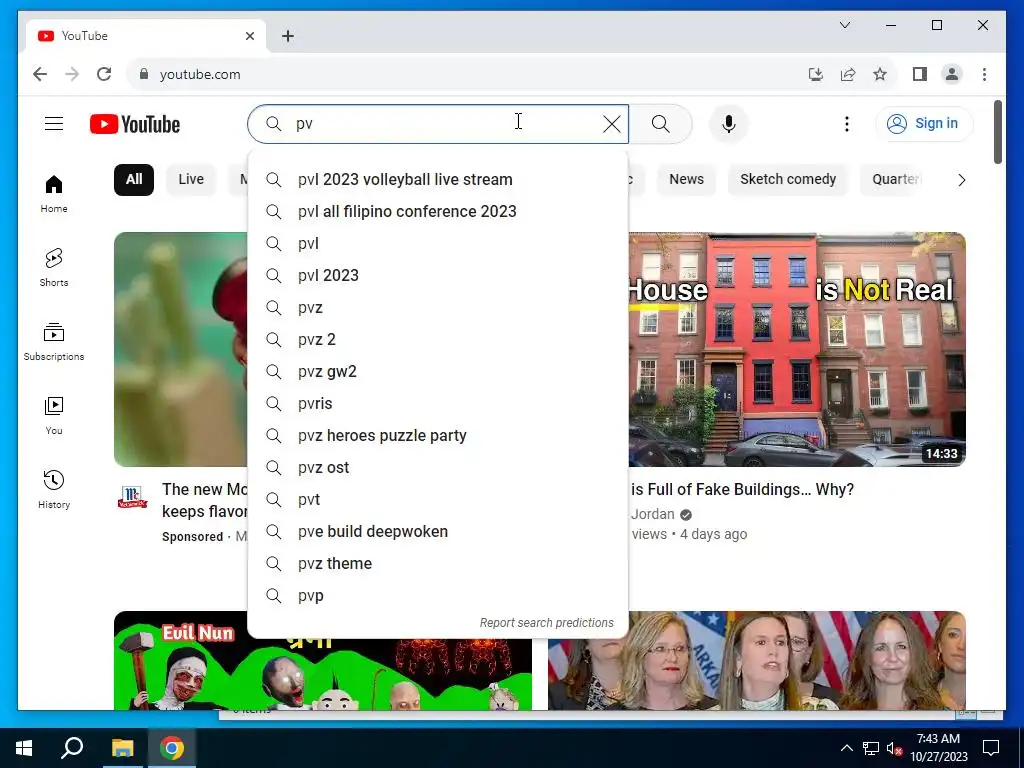1024x768 pixels.
Task: Choose the pvl 2023 suggestion
Action: point(438,276)
